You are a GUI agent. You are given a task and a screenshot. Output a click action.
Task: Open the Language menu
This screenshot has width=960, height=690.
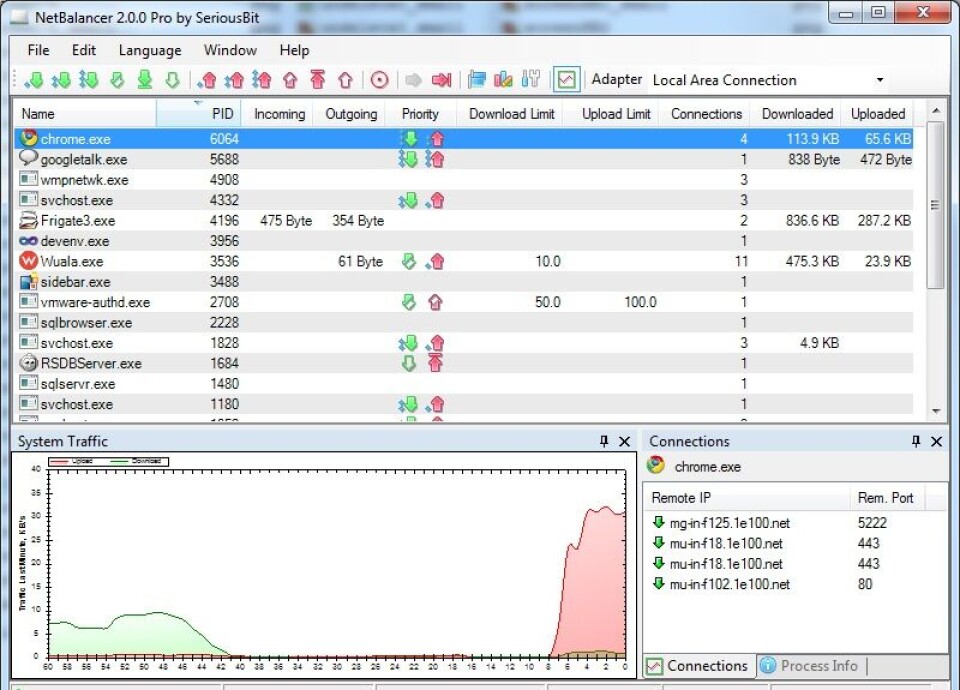pyautogui.click(x=150, y=50)
